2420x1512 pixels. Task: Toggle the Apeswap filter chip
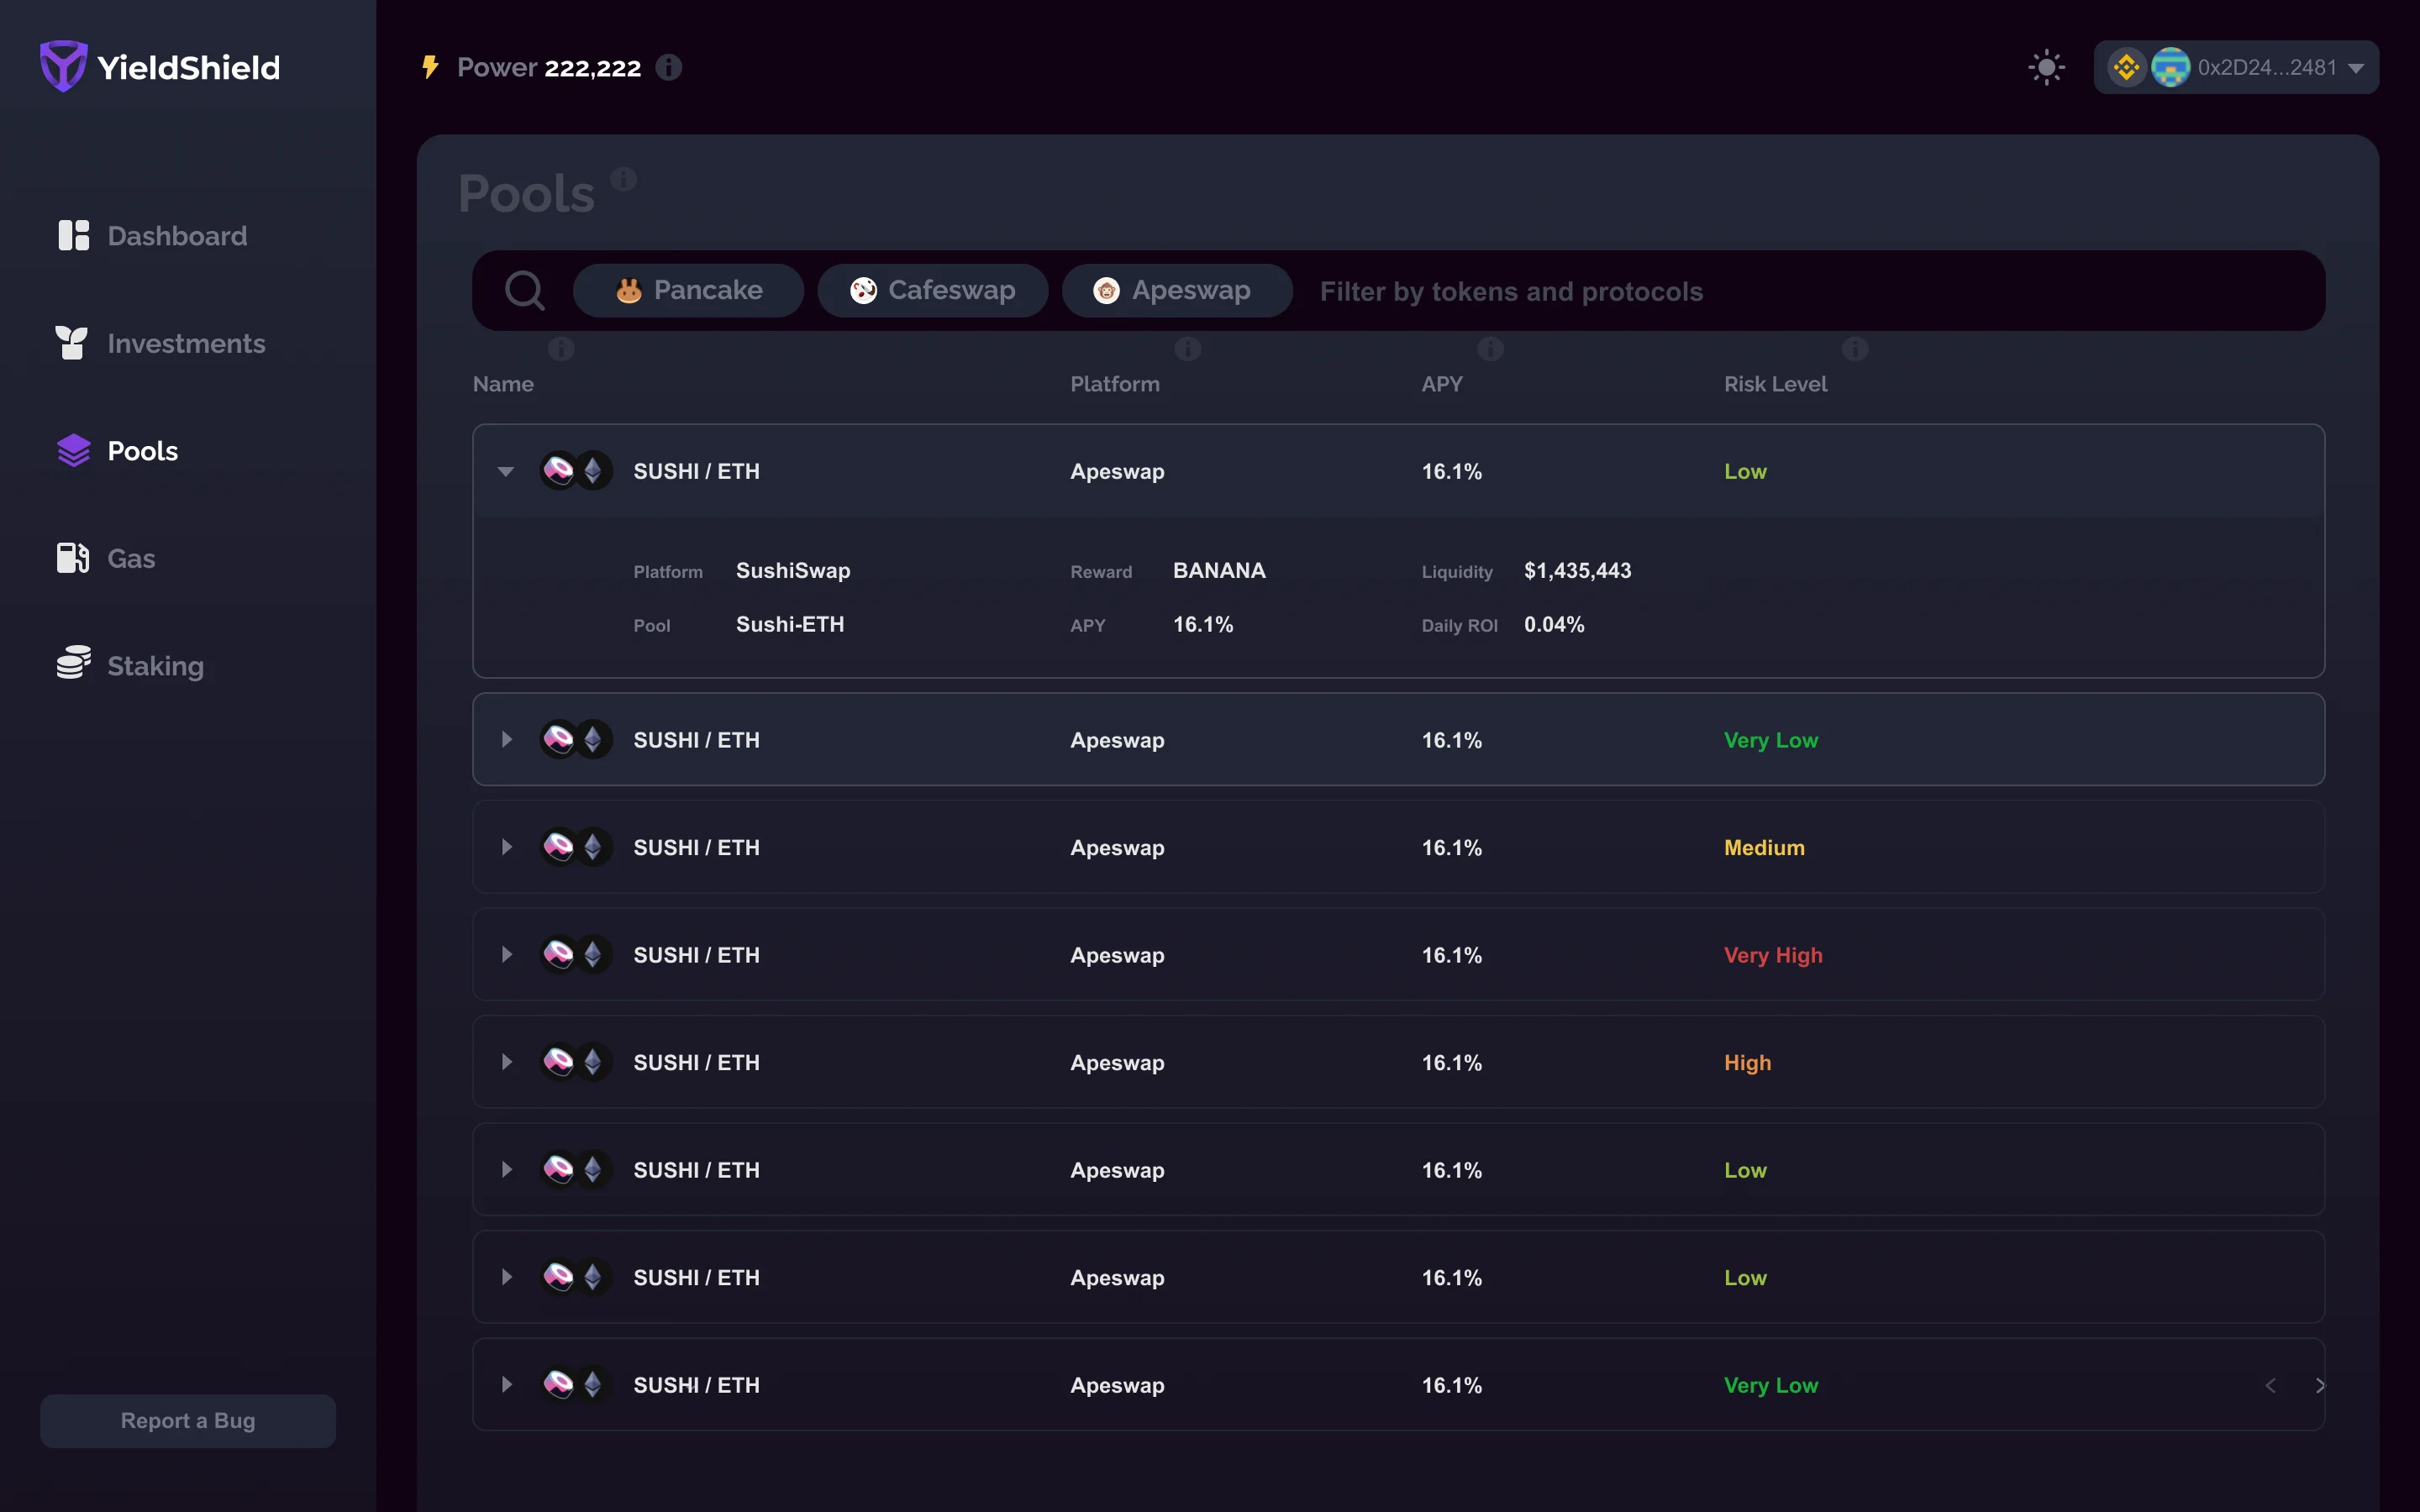tap(1177, 291)
